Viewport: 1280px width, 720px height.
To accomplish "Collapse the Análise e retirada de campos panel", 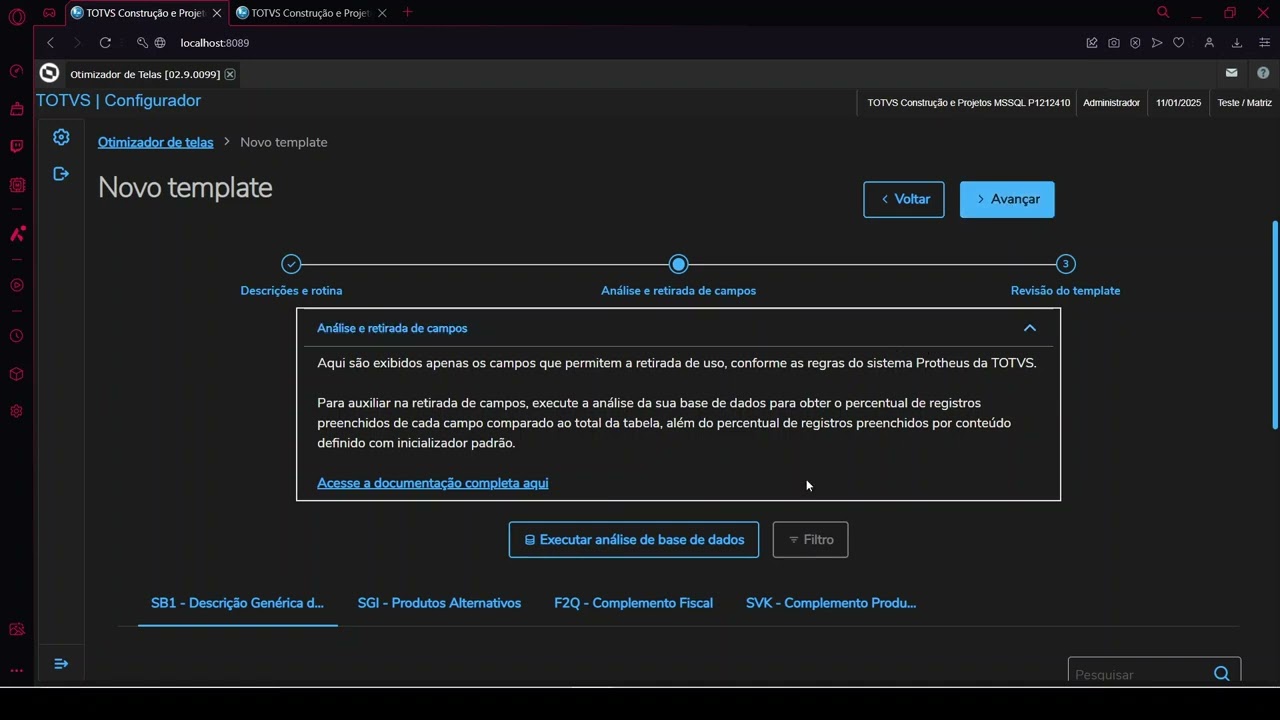I will 1030,328.
